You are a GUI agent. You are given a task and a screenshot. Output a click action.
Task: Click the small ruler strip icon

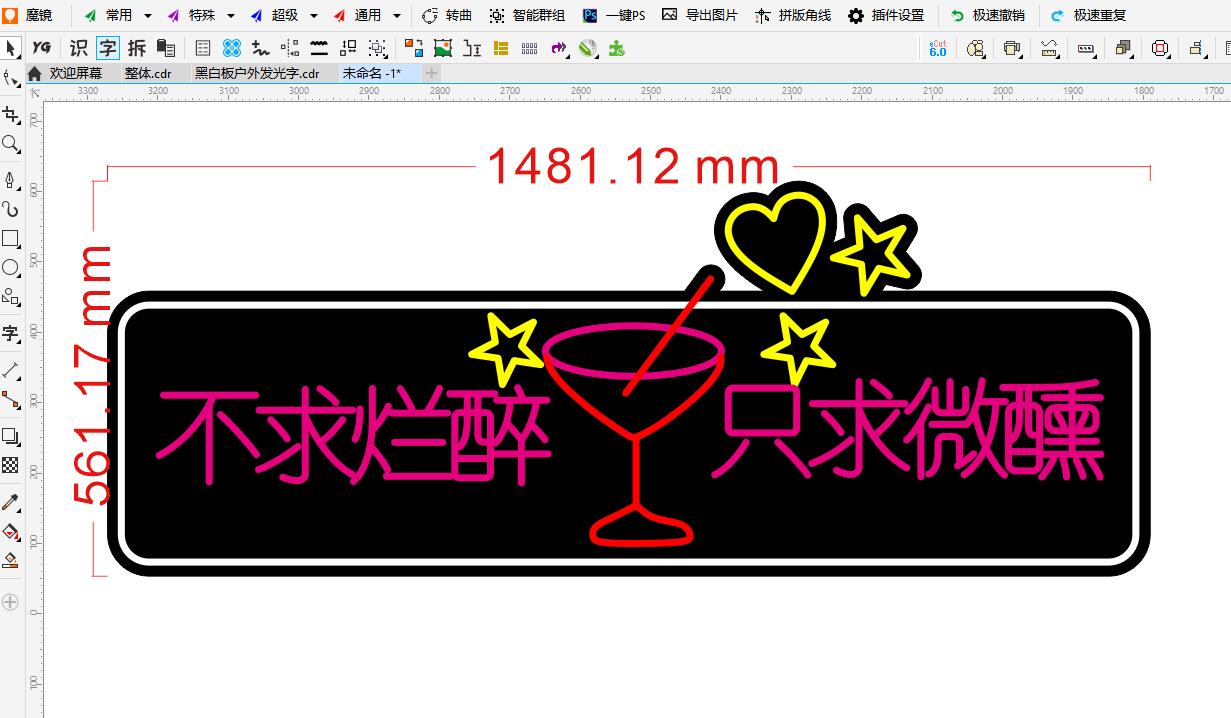click(1086, 47)
